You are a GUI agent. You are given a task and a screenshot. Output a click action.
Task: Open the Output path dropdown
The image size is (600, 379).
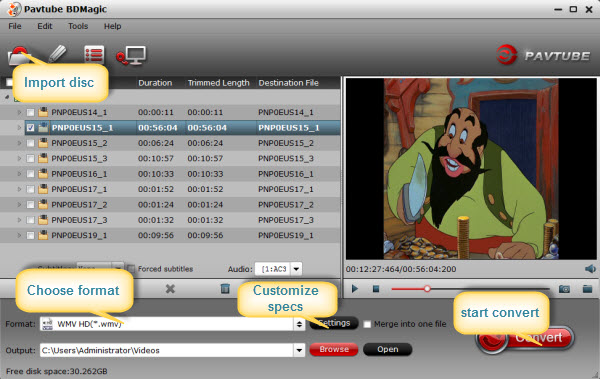tap(299, 350)
